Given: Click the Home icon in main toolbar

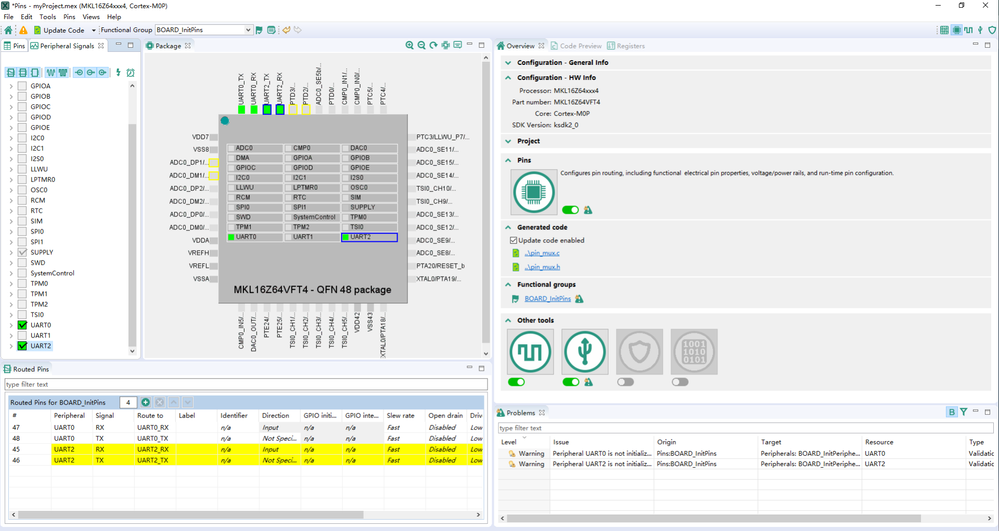Looking at the screenshot, I should (9, 30).
